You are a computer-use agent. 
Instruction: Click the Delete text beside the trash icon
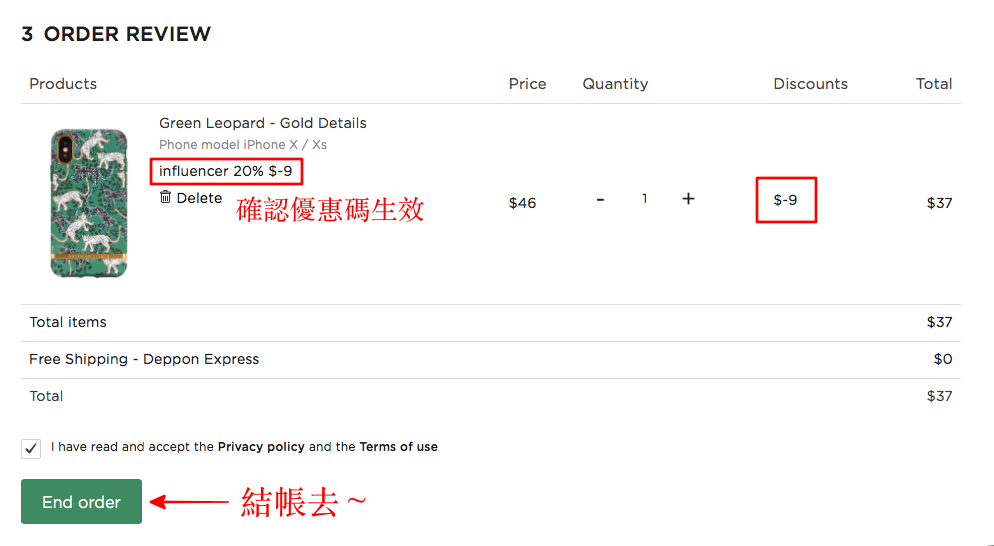coord(199,198)
